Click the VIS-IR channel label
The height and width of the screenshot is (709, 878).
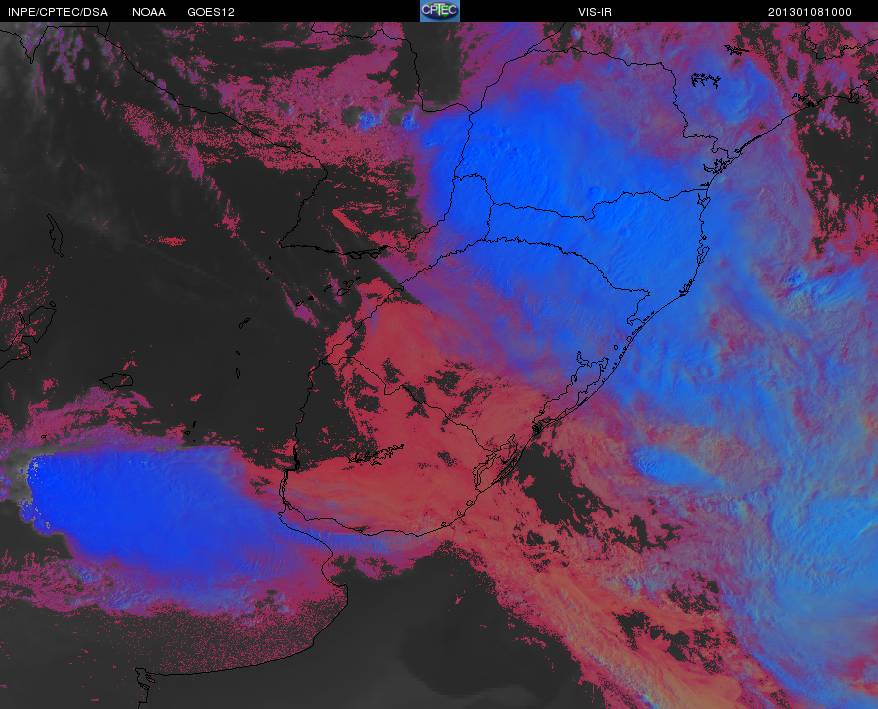[x=595, y=12]
